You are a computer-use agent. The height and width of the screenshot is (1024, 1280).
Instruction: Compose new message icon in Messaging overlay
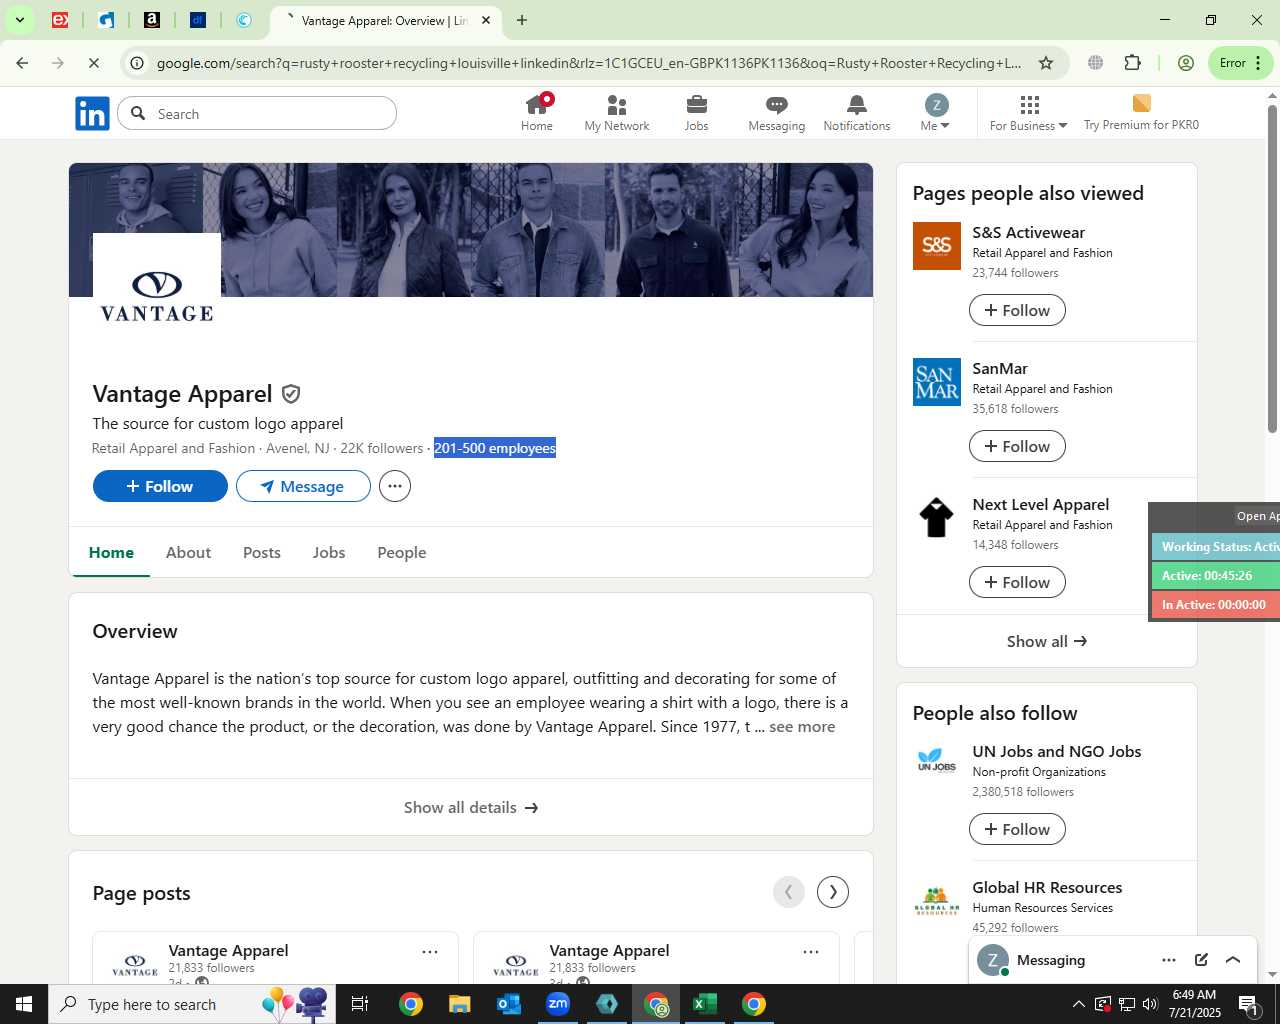click(1201, 960)
